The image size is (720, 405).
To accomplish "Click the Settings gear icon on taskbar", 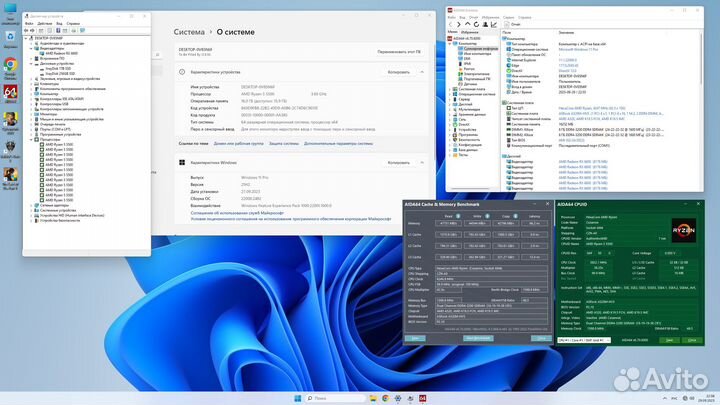I will pyautogui.click(x=398, y=398).
